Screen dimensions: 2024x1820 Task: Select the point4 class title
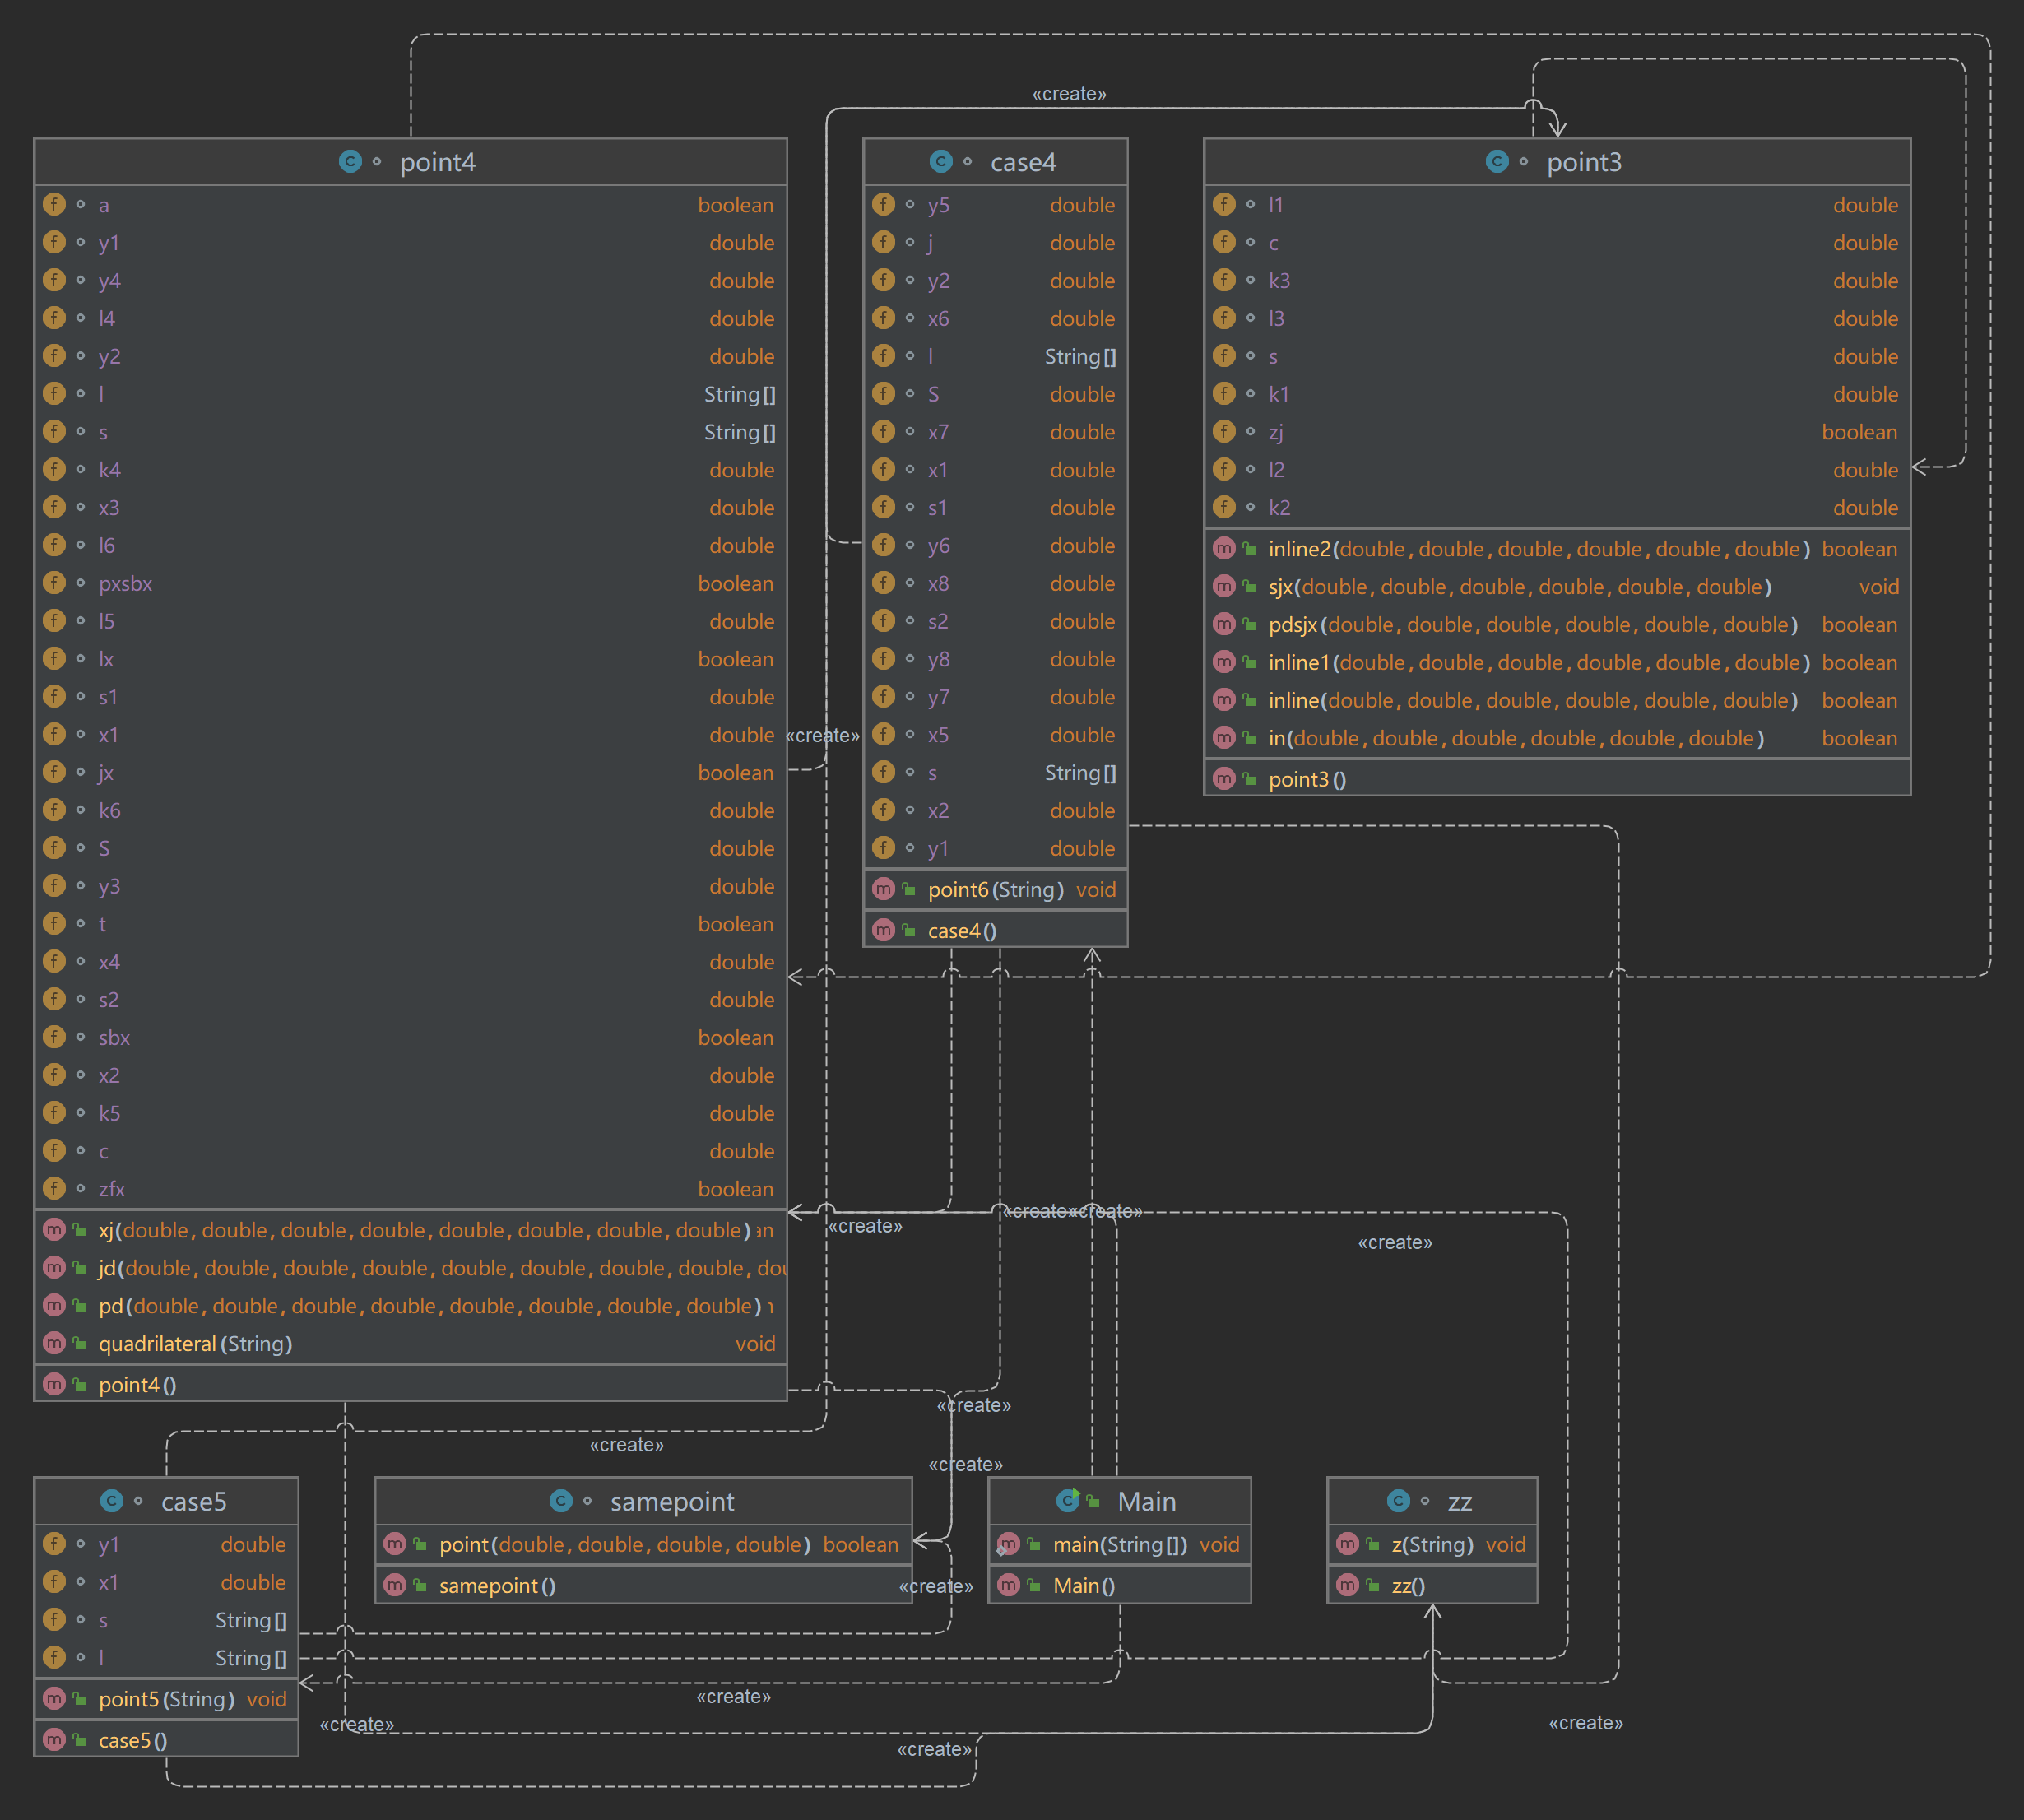[438, 162]
